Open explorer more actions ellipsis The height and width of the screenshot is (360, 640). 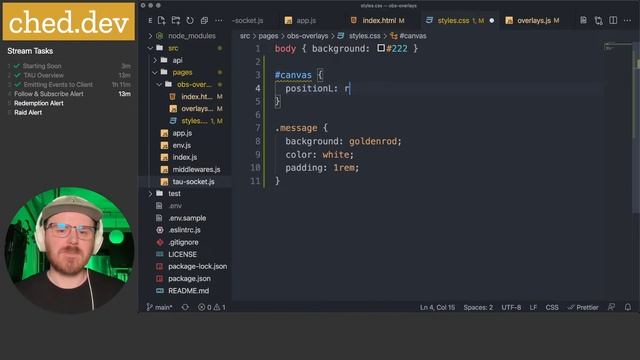point(219,20)
